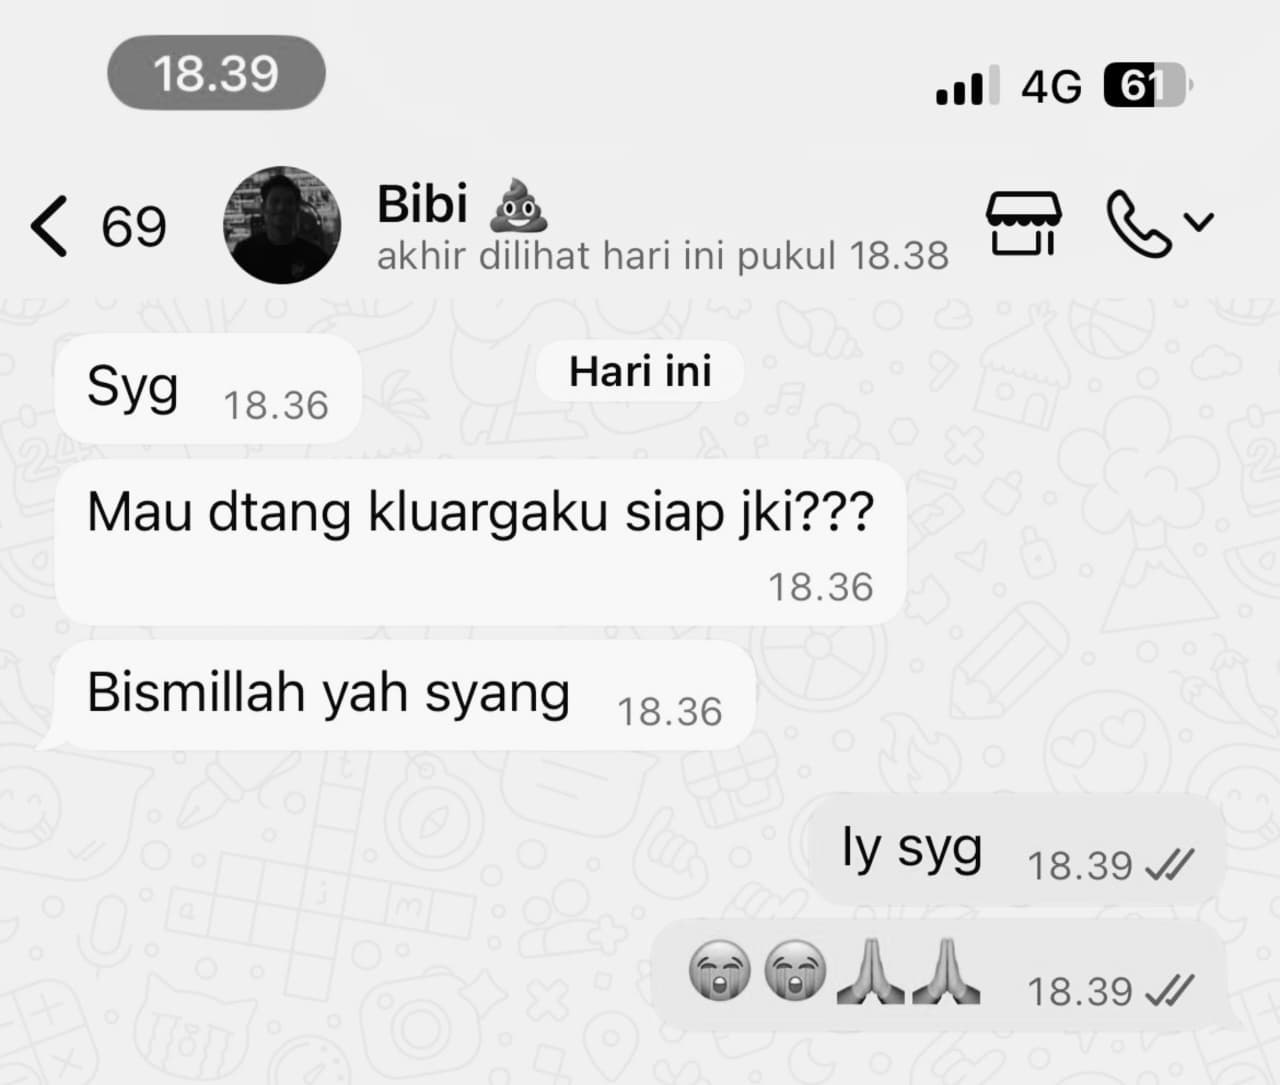Tap the 18.39 clock pill in status bar

tap(216, 74)
